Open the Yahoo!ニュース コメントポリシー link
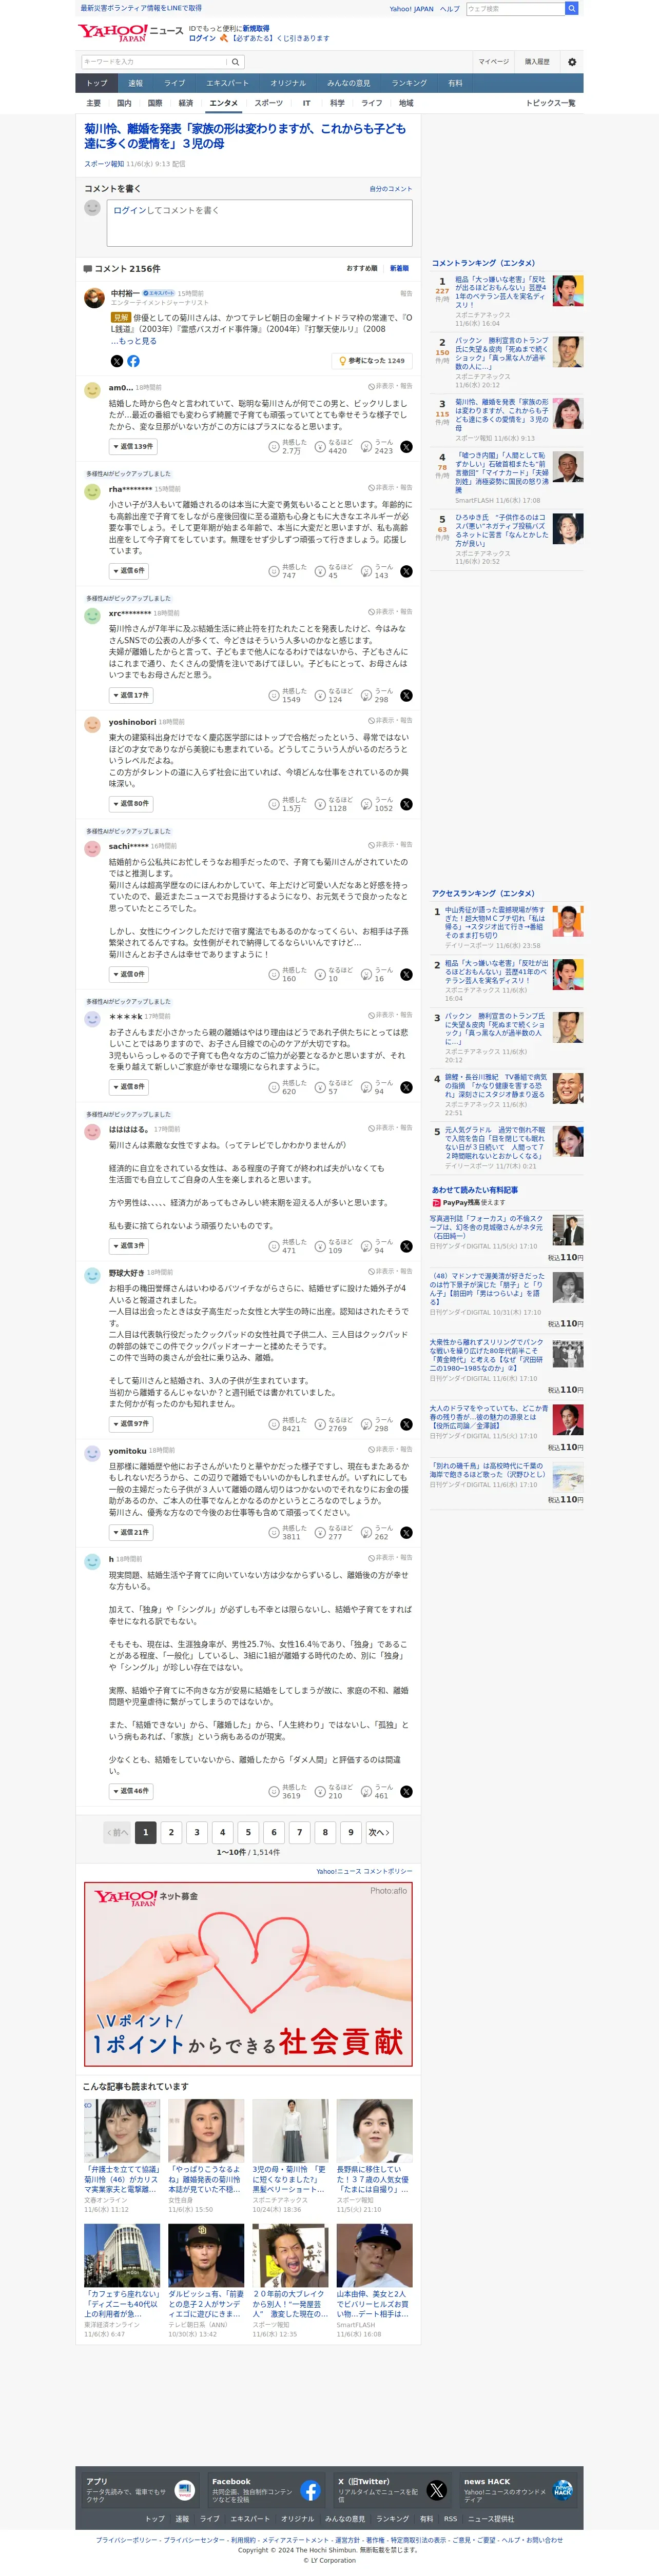This screenshot has width=659, height=2576. coord(364,1871)
